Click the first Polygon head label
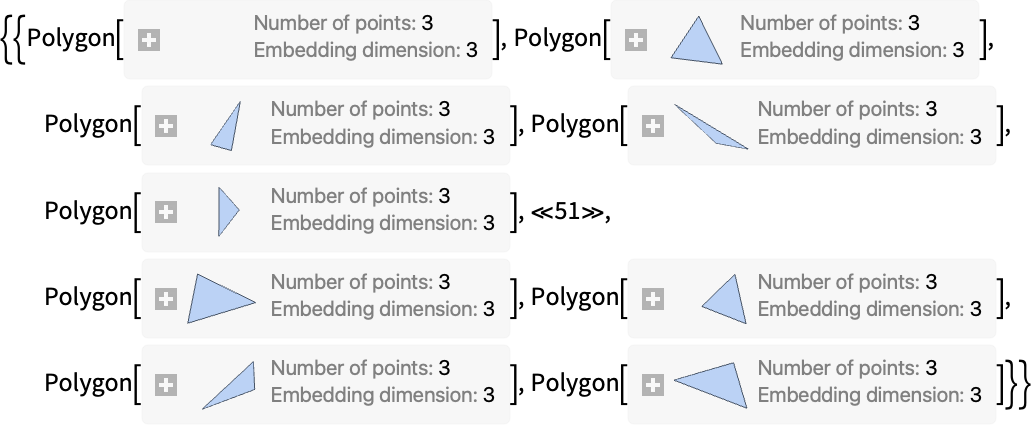 [x=71, y=39]
